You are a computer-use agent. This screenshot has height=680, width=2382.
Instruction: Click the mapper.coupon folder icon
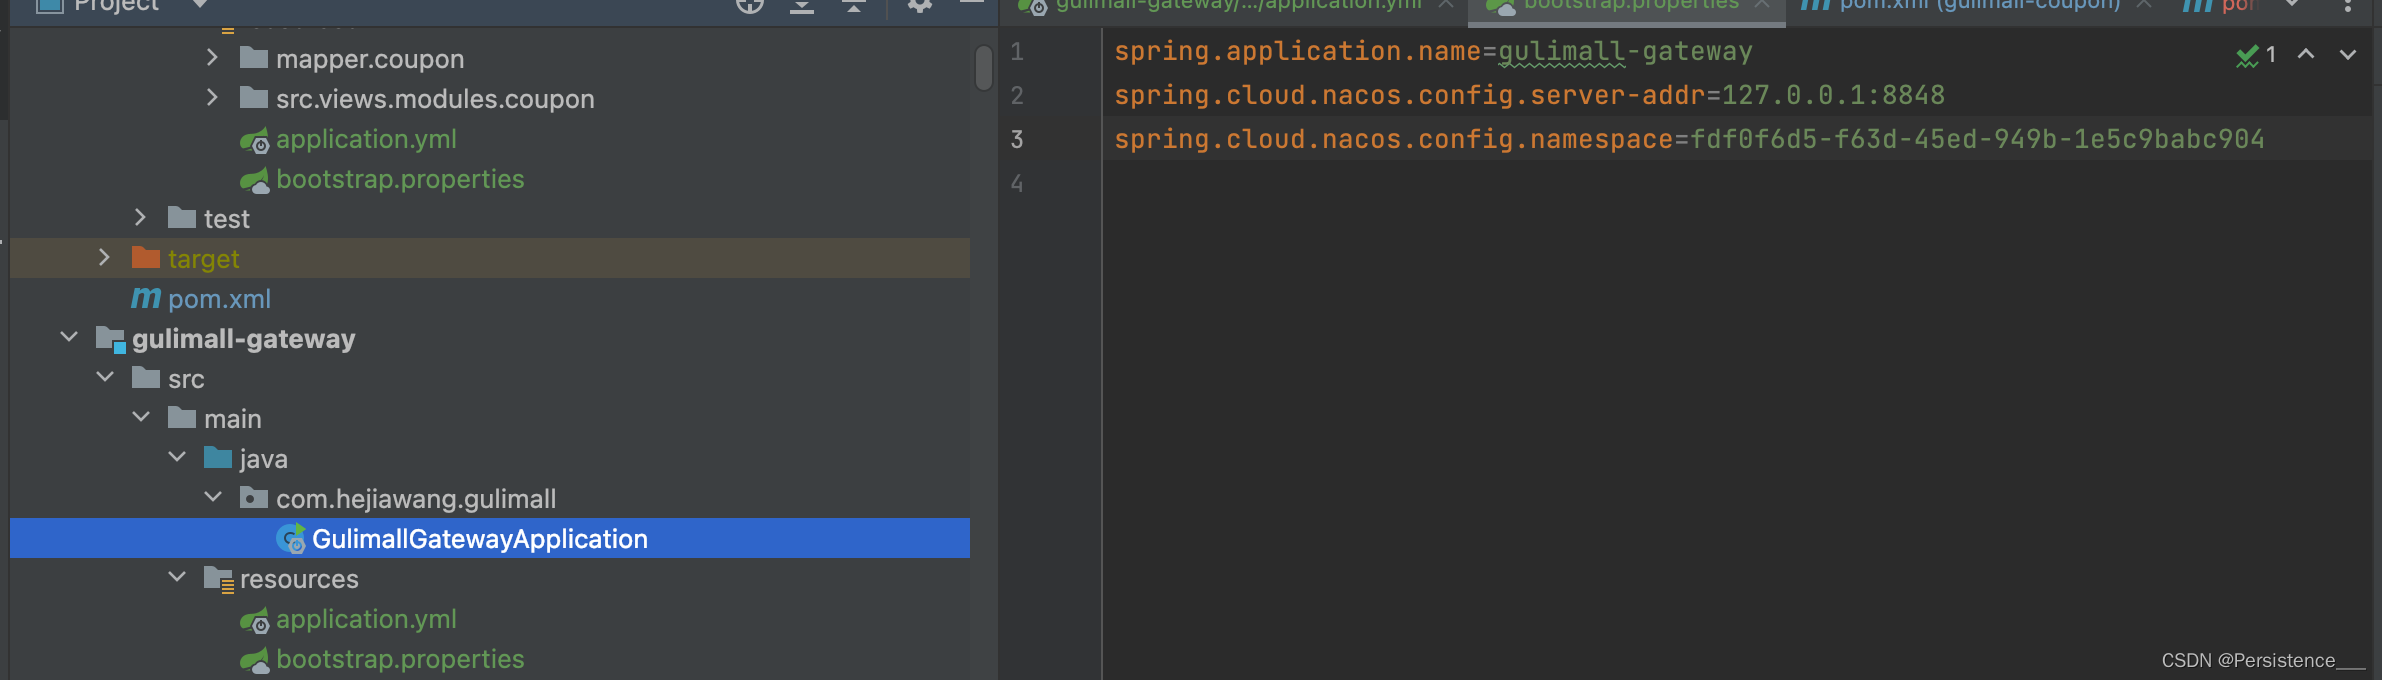pyautogui.click(x=254, y=58)
